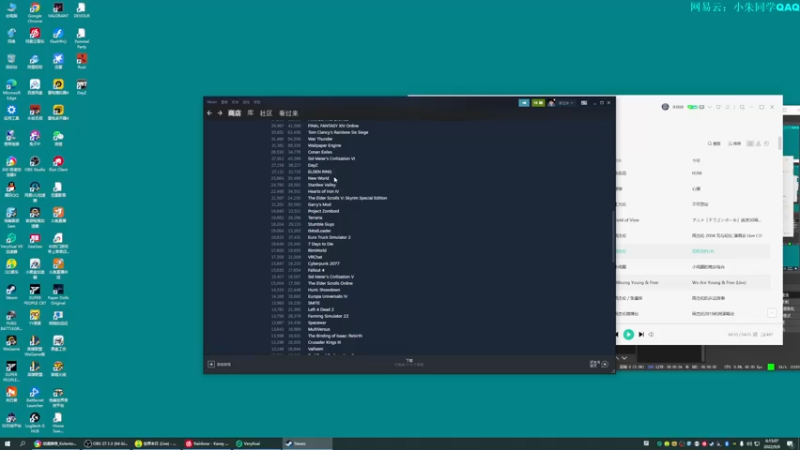Click The Binding of Isaac: Rebirth entry
Image resolution: width=800 pixels, height=450 pixels.
(x=335, y=336)
